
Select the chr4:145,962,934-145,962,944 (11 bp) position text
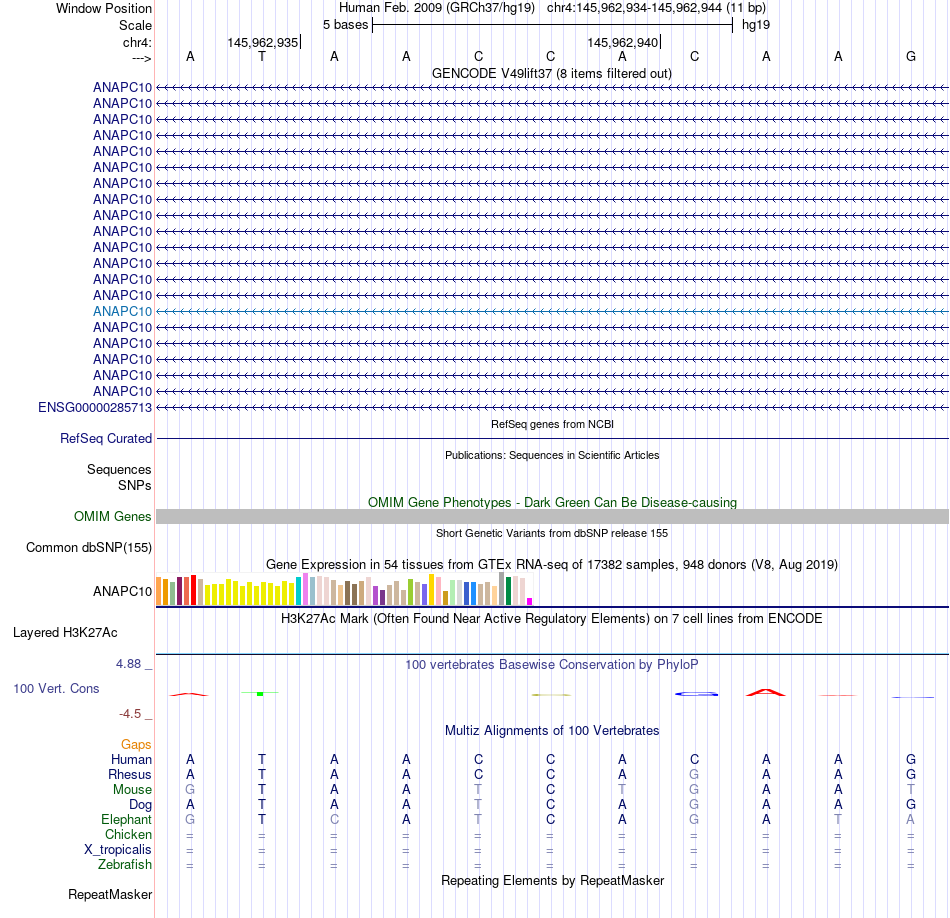point(656,8)
